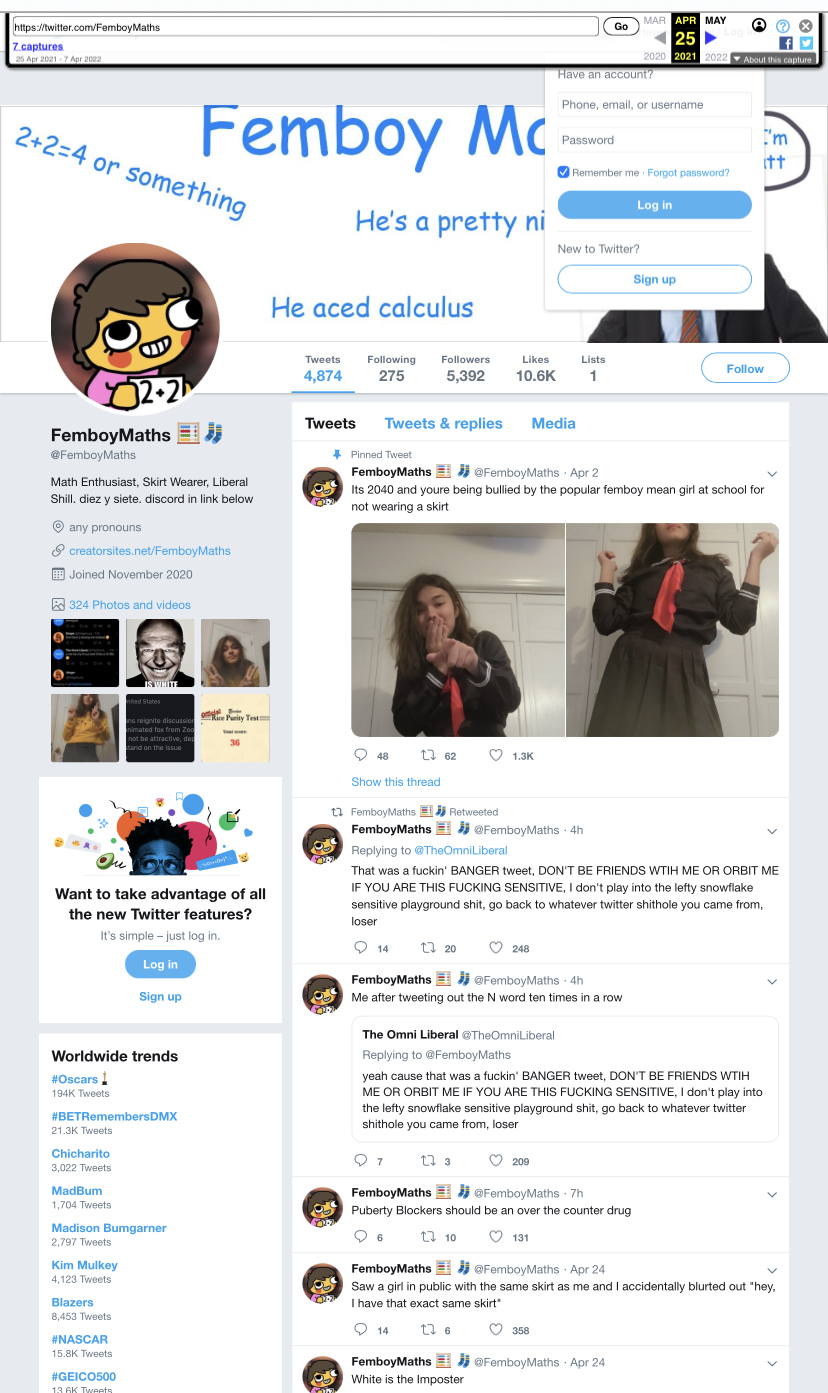The height and width of the screenshot is (1393, 828).
Task: Open the creatorsites.net/FemboyMaths link
Action: click(x=150, y=551)
